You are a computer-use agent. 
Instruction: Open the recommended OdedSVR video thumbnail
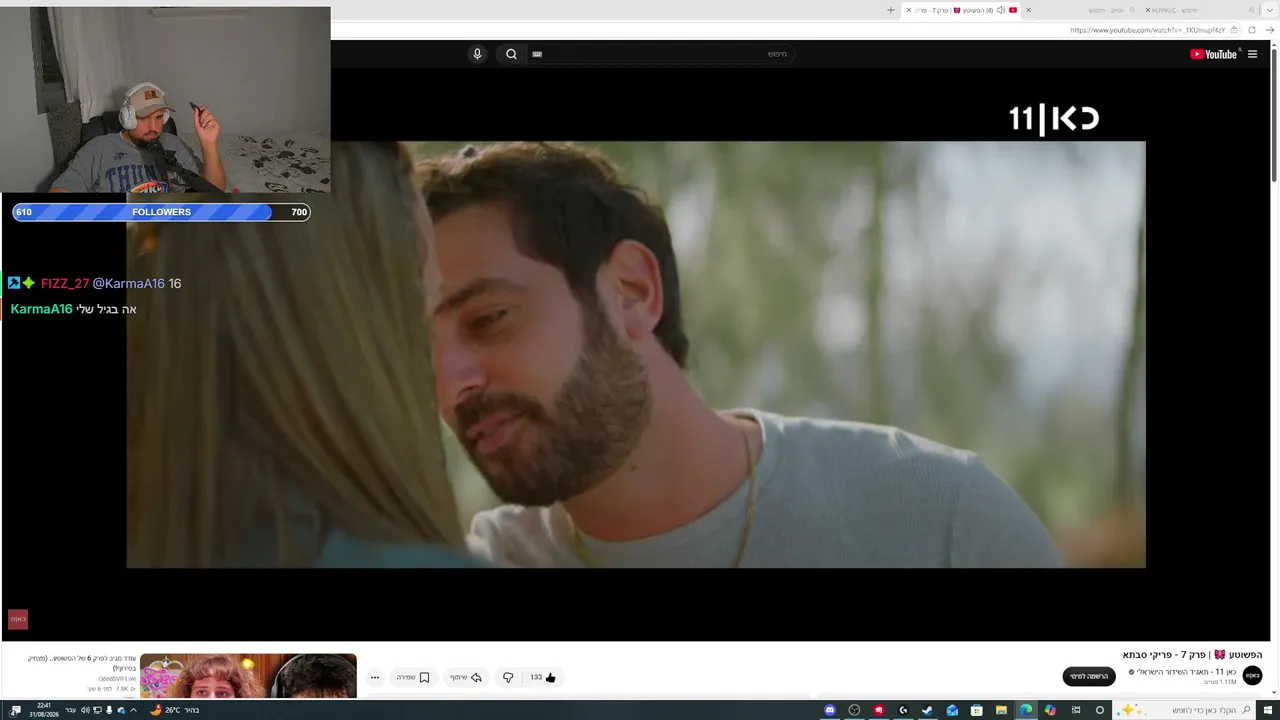[x=248, y=676]
